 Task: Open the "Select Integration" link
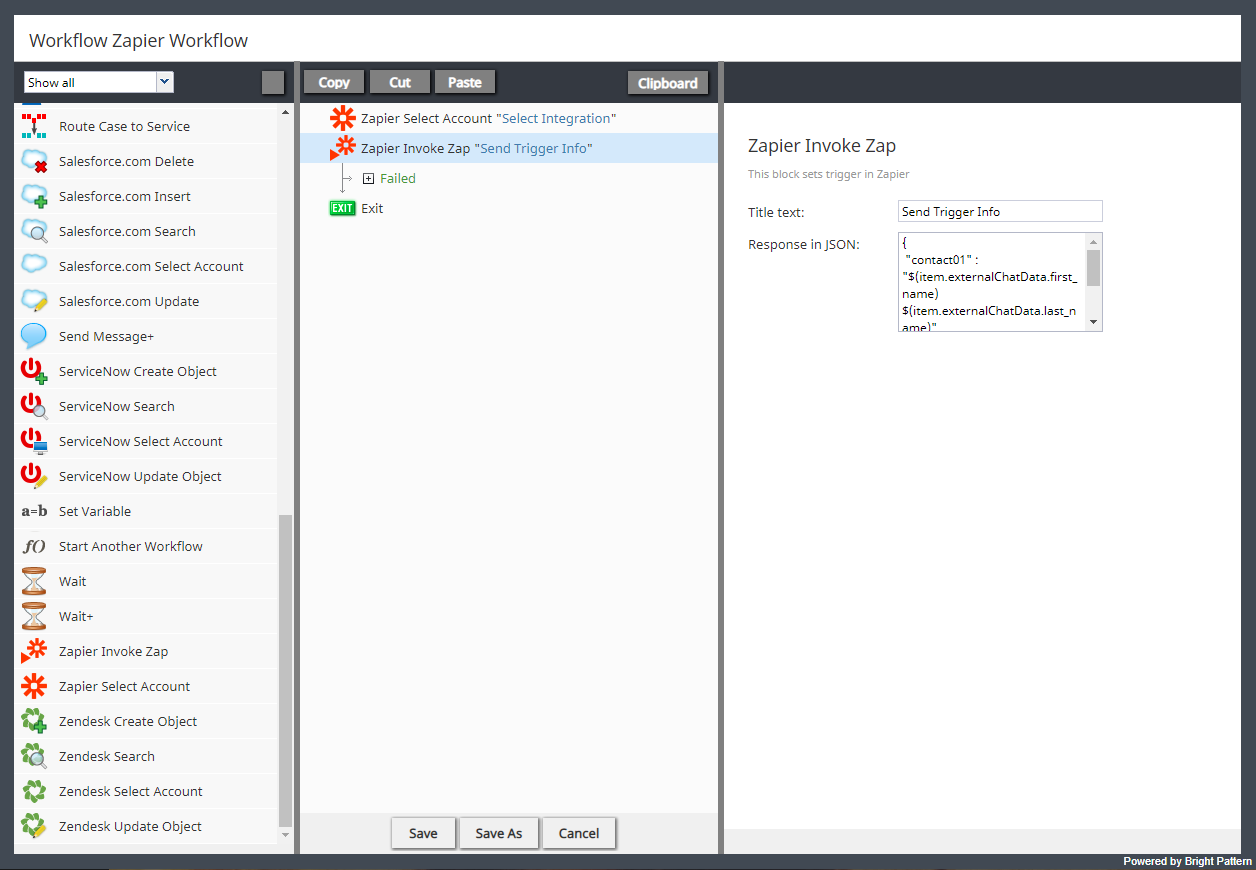pyautogui.click(x=556, y=118)
